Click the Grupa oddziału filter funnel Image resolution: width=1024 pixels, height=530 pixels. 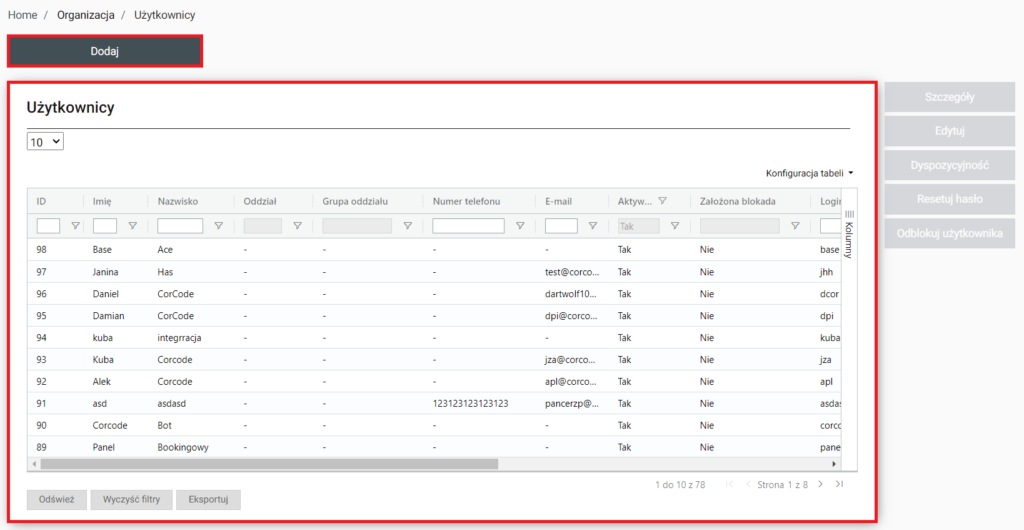[x=407, y=226]
